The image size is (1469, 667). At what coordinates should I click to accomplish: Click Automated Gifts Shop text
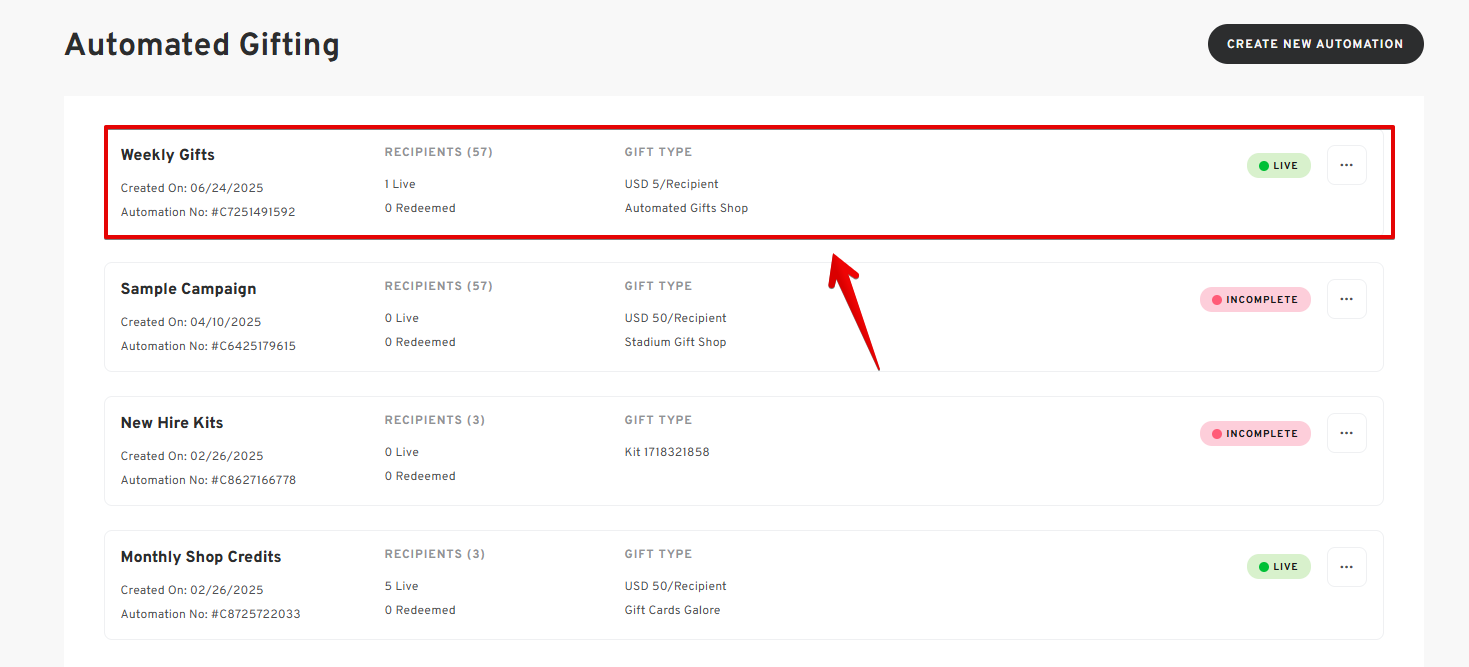click(686, 208)
